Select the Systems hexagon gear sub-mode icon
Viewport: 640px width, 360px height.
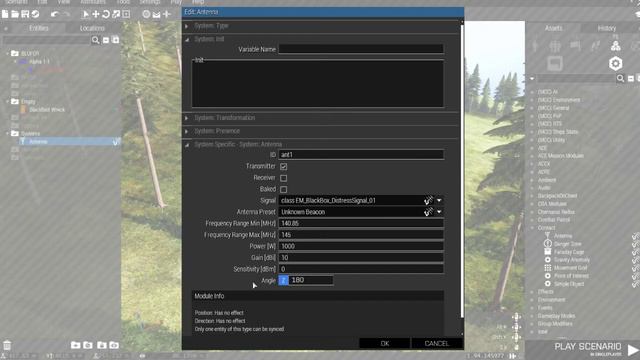coord(616,63)
